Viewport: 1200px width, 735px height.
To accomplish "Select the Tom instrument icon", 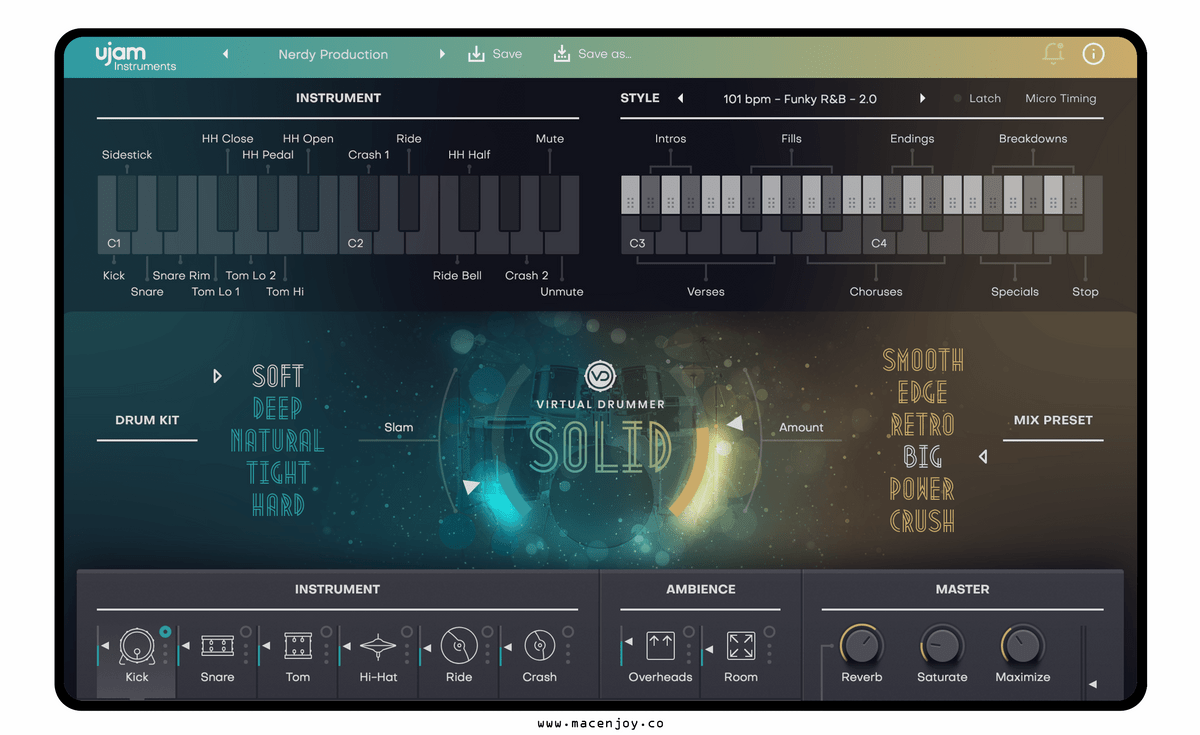I will point(298,646).
